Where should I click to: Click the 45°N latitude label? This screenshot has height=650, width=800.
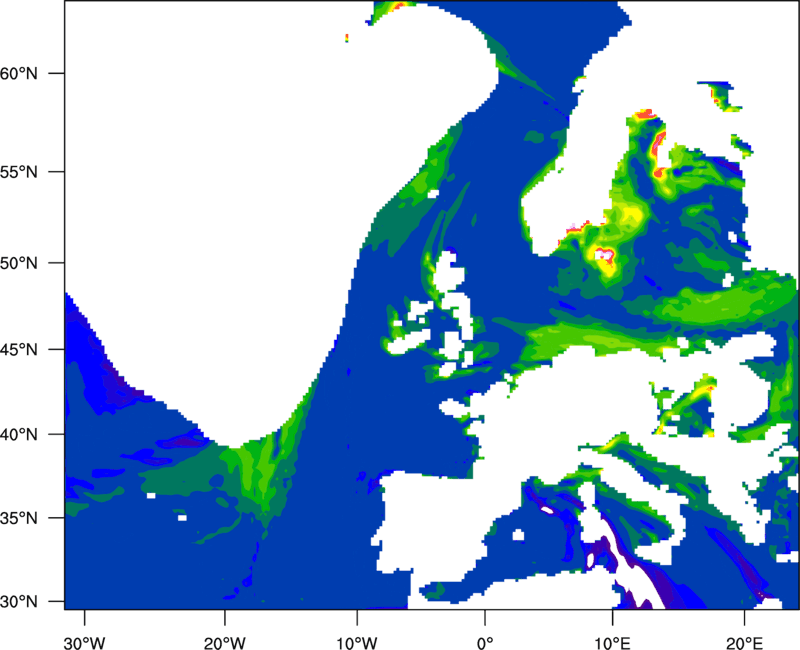click(19, 350)
